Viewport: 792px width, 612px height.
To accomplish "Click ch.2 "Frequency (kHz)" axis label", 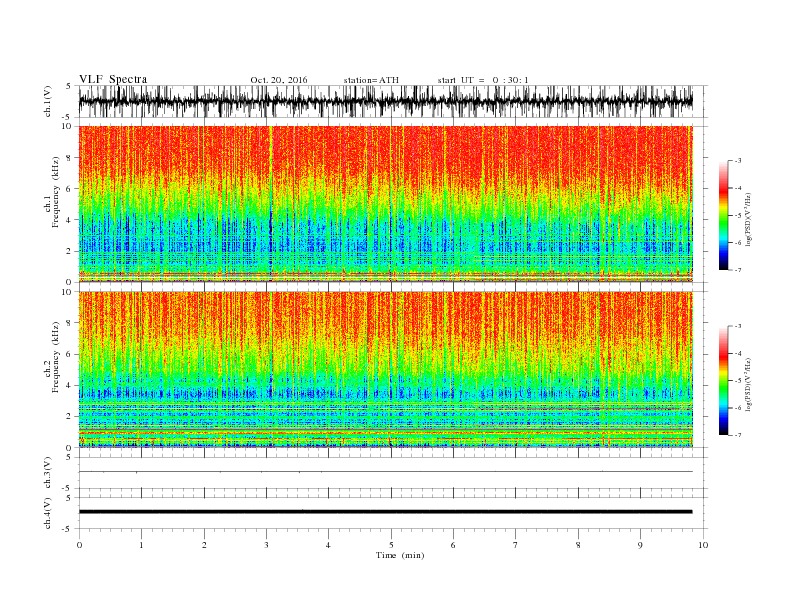I will pyautogui.click(x=55, y=356).
